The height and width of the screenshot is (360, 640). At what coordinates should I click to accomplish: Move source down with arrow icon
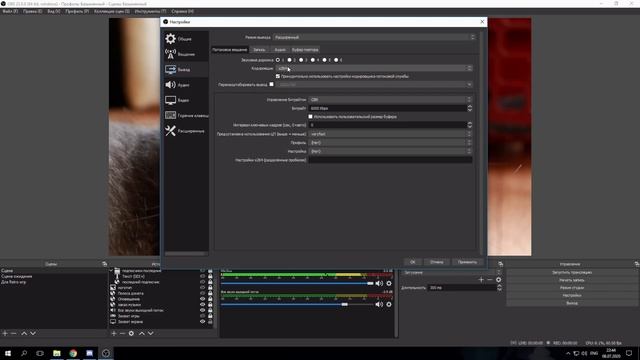tap(151, 333)
